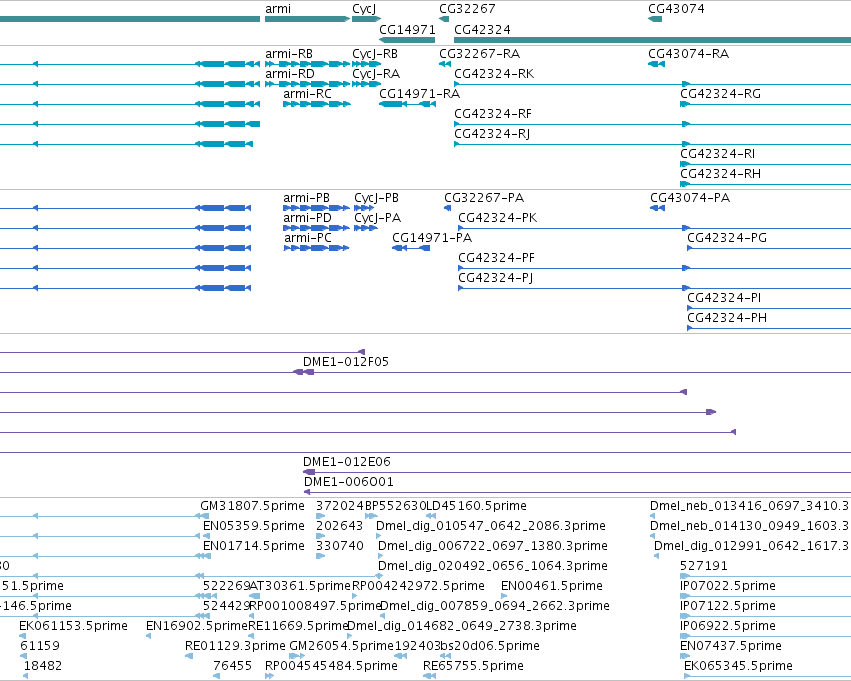Select the armi-RD transcript label
Viewport: 851px width, 681px height.
click(x=289, y=74)
